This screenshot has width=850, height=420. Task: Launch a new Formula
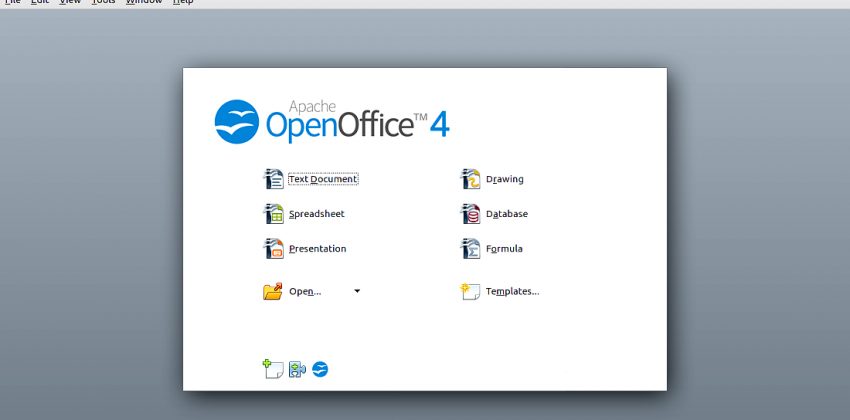(x=504, y=249)
